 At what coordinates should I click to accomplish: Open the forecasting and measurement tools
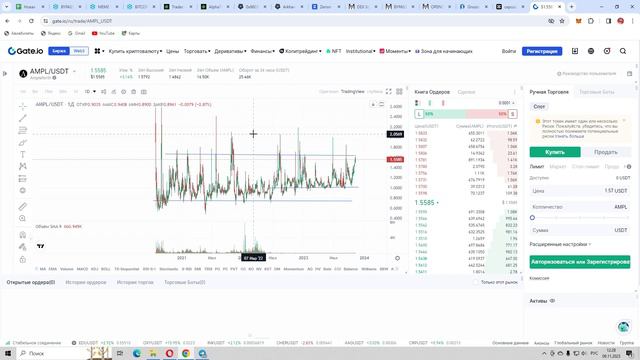(x=23, y=178)
